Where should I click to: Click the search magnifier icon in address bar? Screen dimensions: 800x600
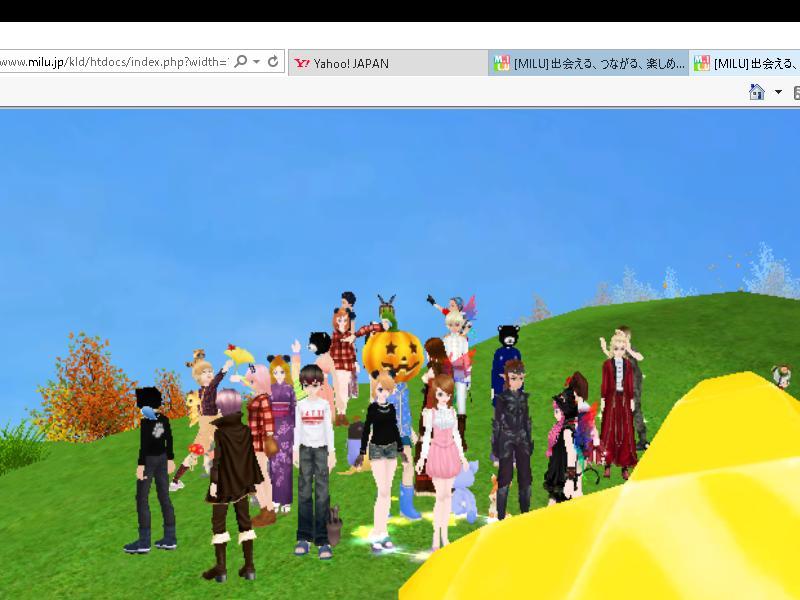(x=241, y=62)
